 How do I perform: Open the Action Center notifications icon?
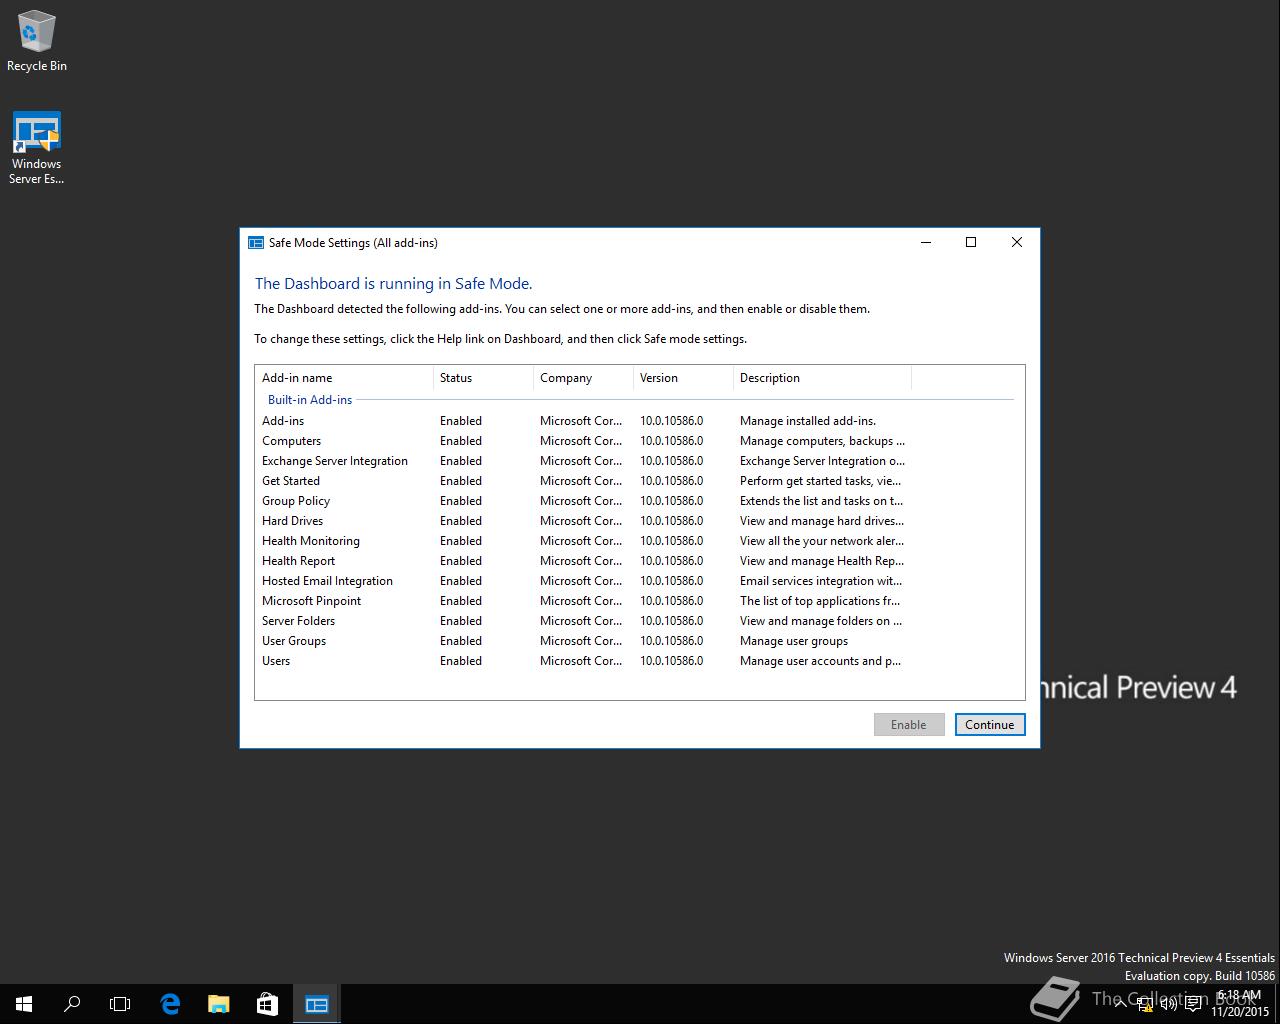click(1193, 1004)
